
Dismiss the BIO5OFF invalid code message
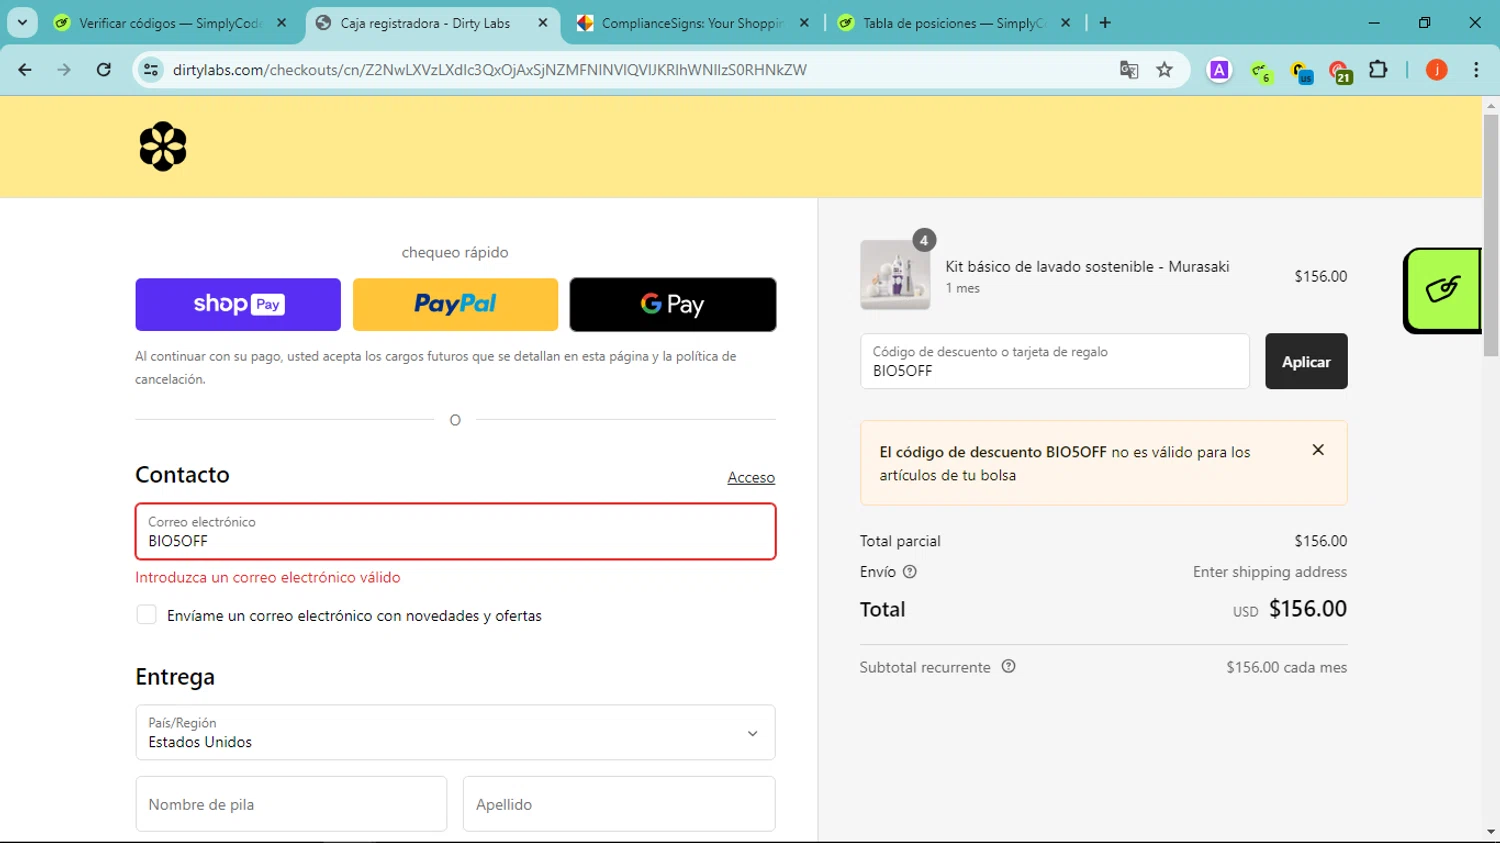(1318, 450)
